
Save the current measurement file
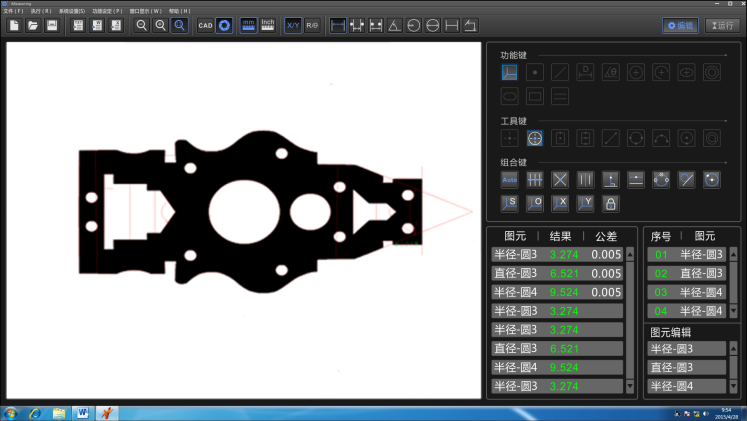(x=52, y=26)
